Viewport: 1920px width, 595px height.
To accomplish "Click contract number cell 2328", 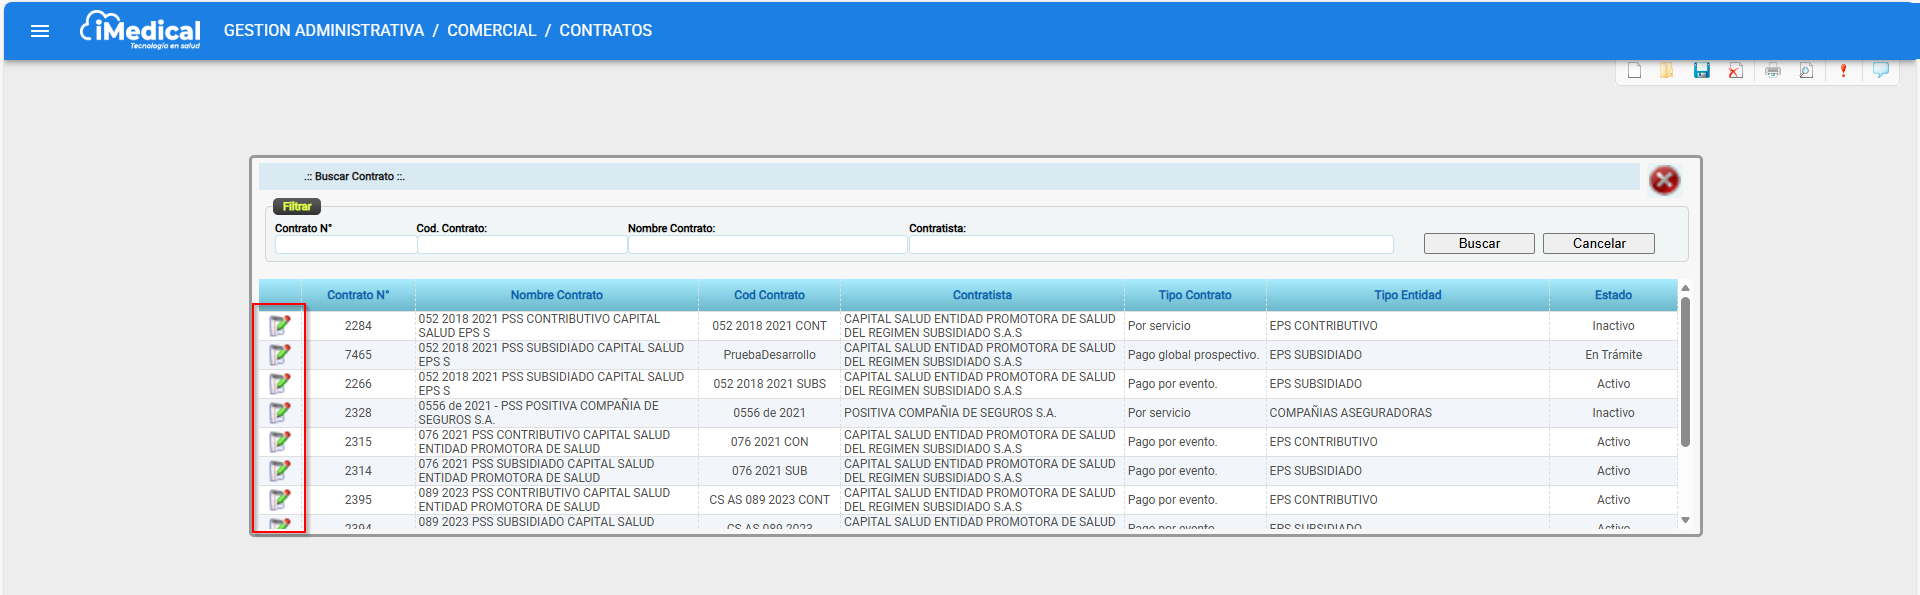I will pos(358,413).
